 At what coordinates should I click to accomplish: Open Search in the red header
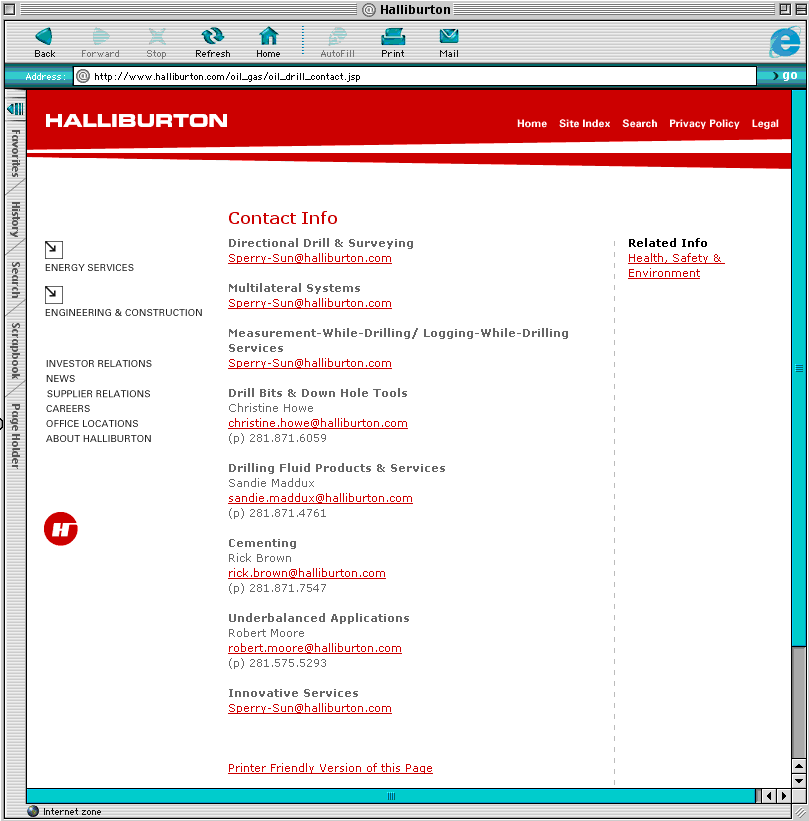pos(639,124)
